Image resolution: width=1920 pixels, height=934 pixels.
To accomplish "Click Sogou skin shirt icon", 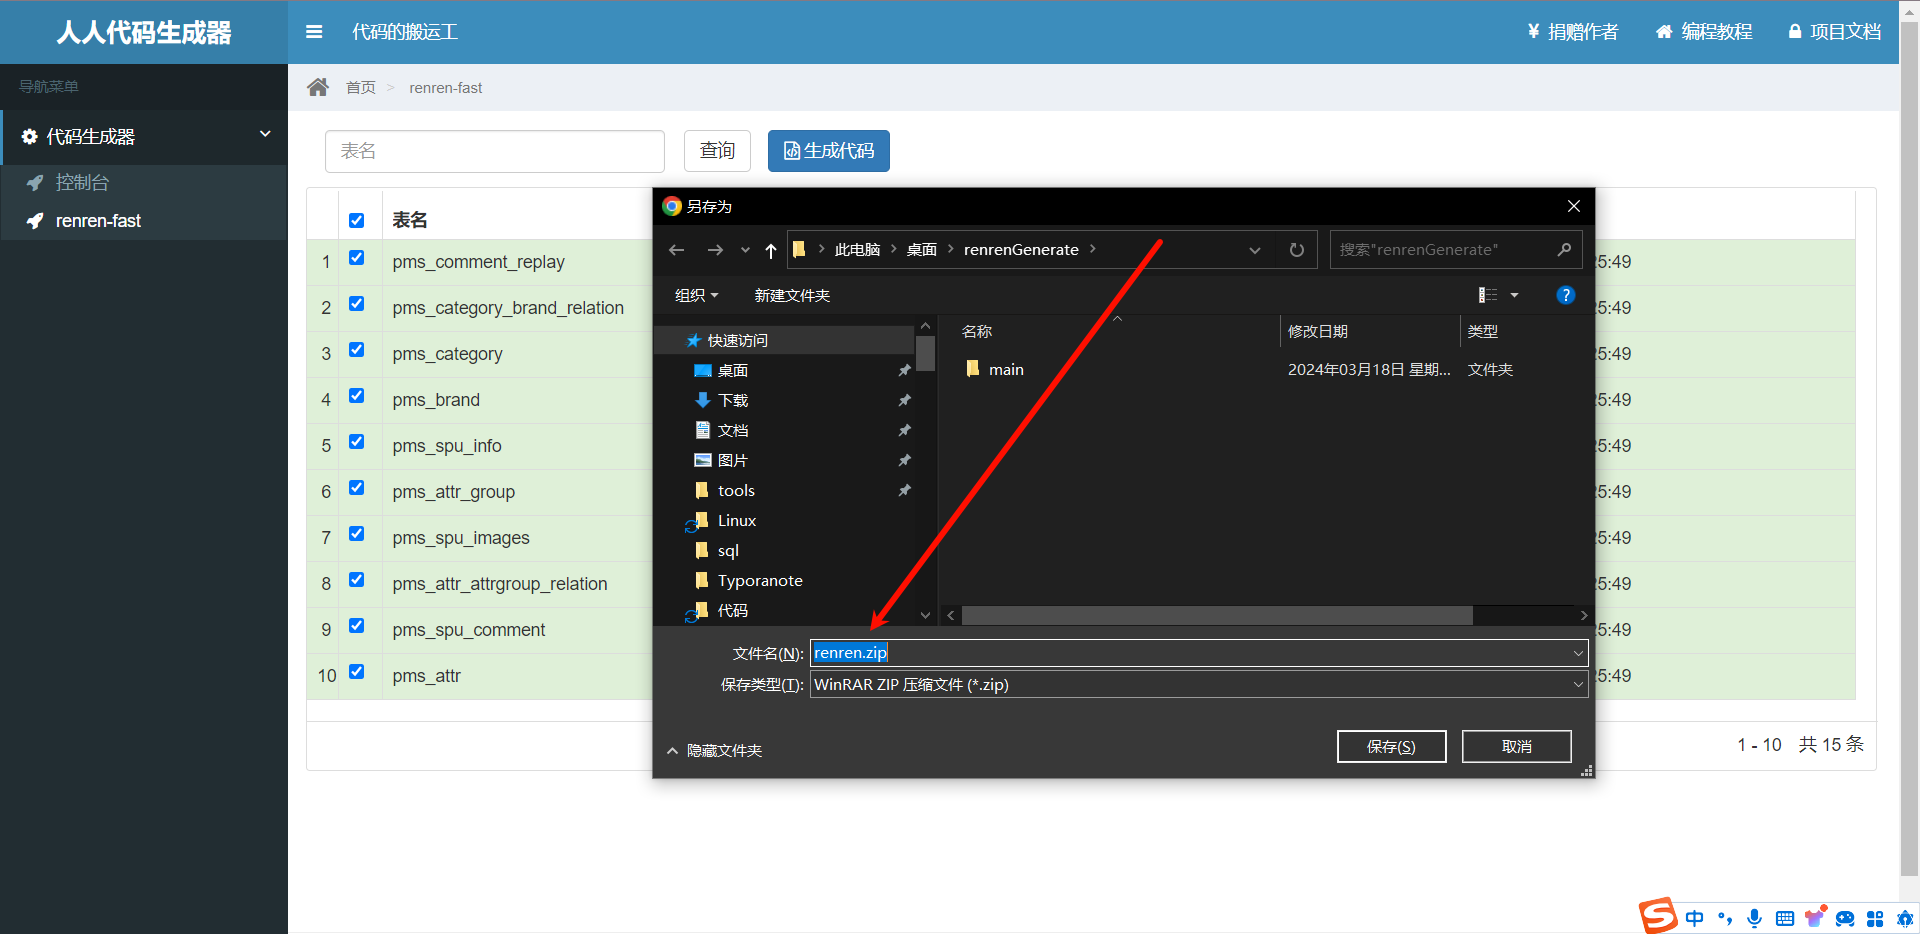I will tap(1815, 917).
